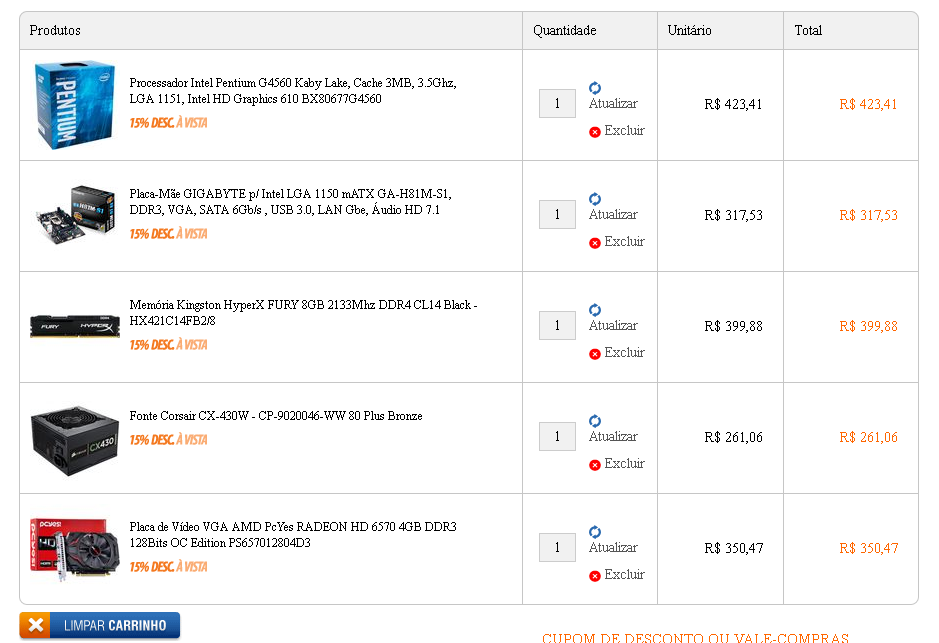Click the red Excluir icon for Pentium processor

(x=595, y=132)
